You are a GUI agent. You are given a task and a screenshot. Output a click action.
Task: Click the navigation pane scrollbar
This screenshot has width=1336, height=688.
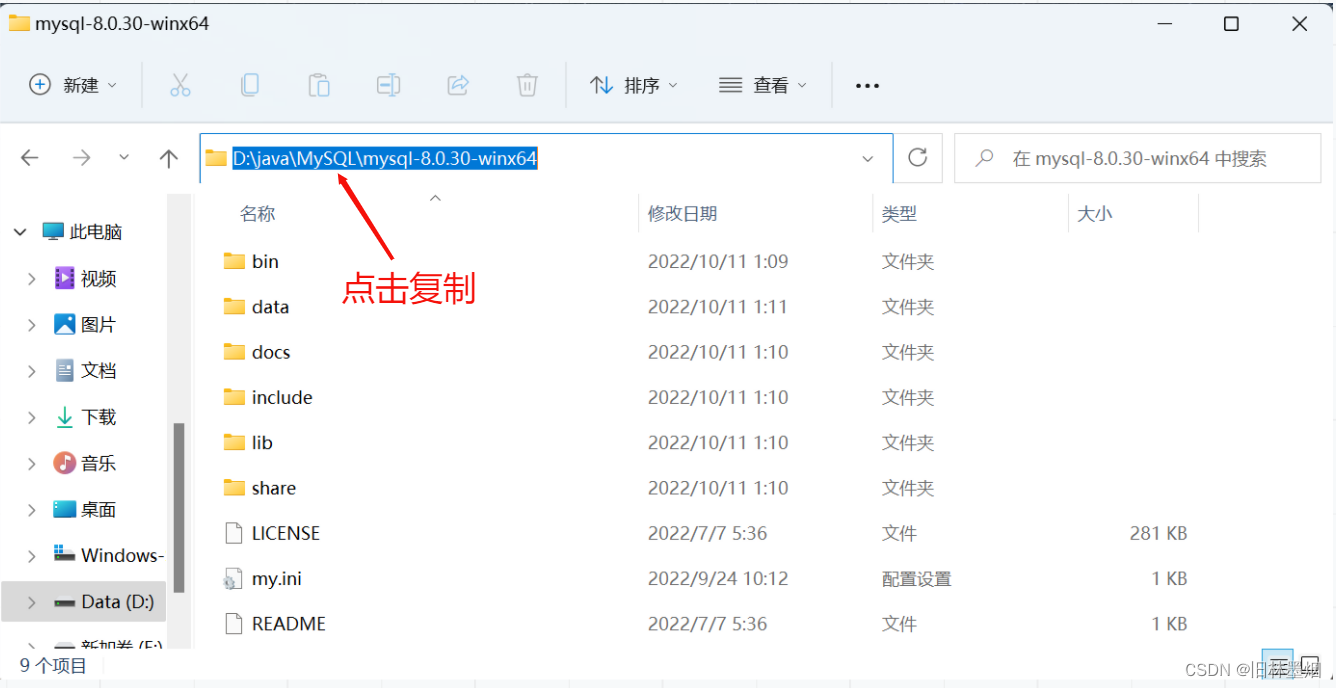click(x=179, y=506)
